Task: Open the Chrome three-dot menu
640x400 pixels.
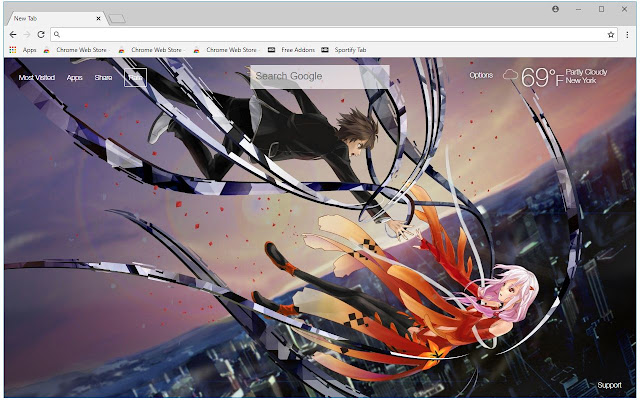Action: click(627, 35)
